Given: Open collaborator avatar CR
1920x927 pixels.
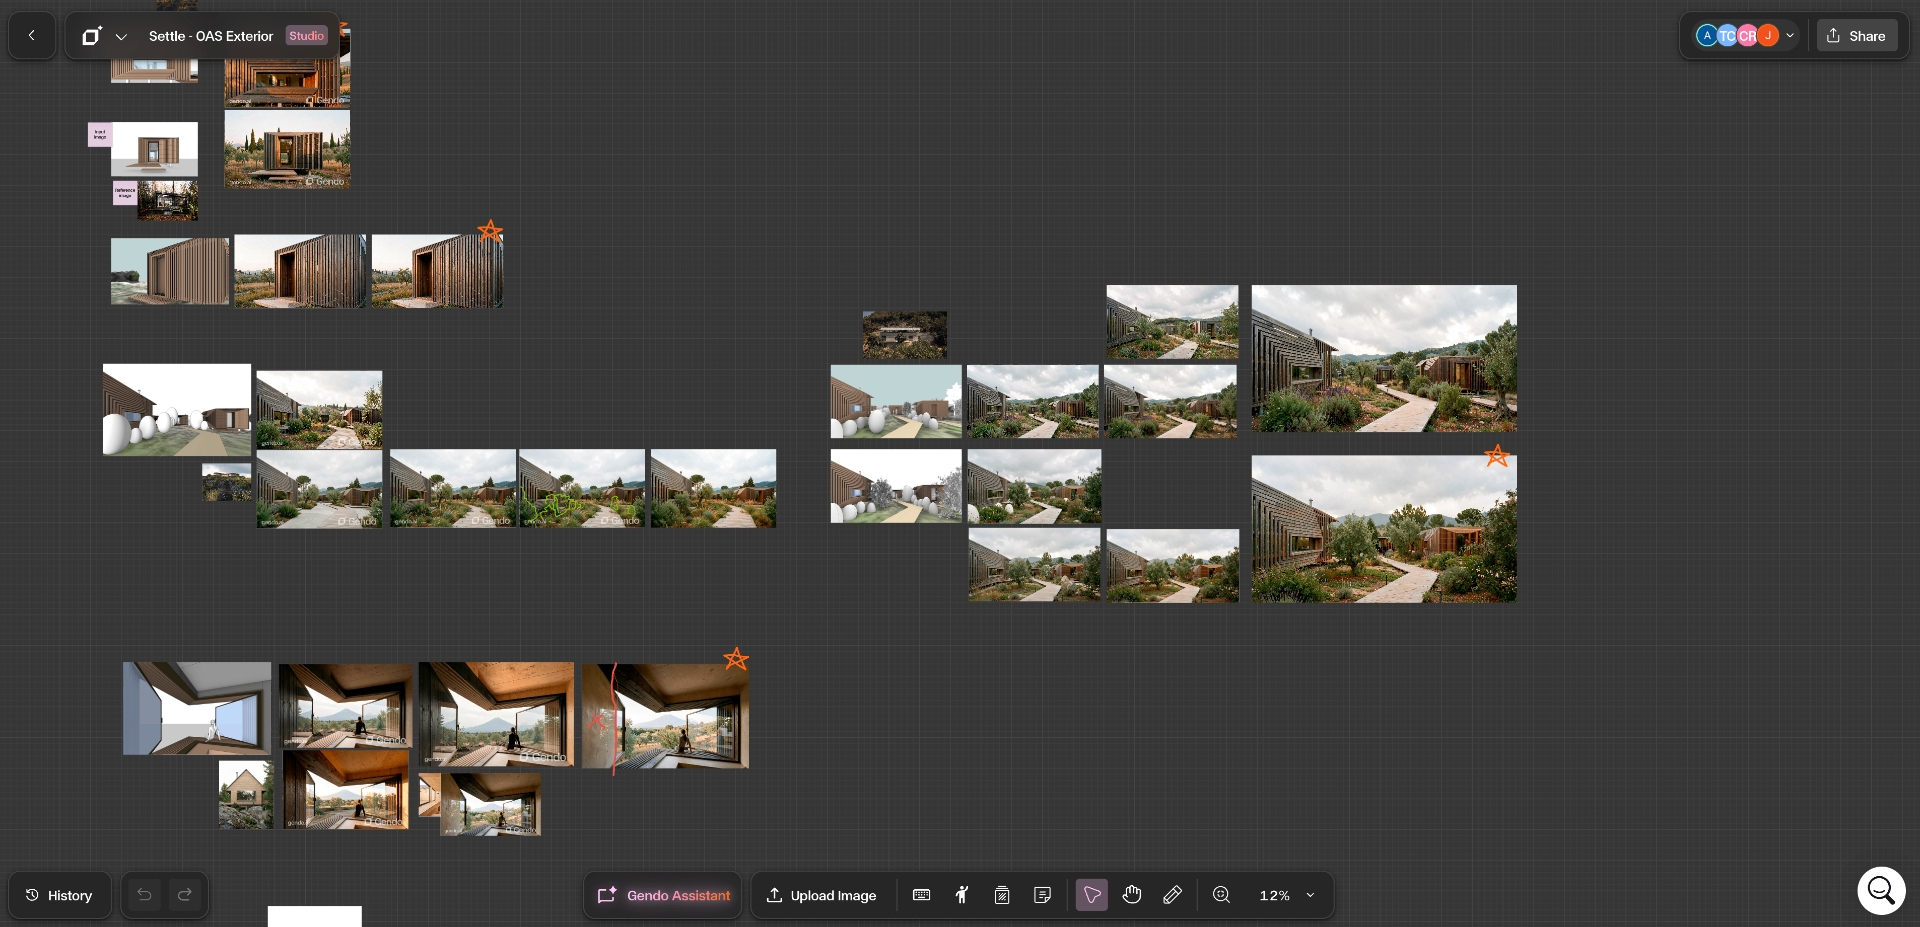Looking at the screenshot, I should (1747, 36).
